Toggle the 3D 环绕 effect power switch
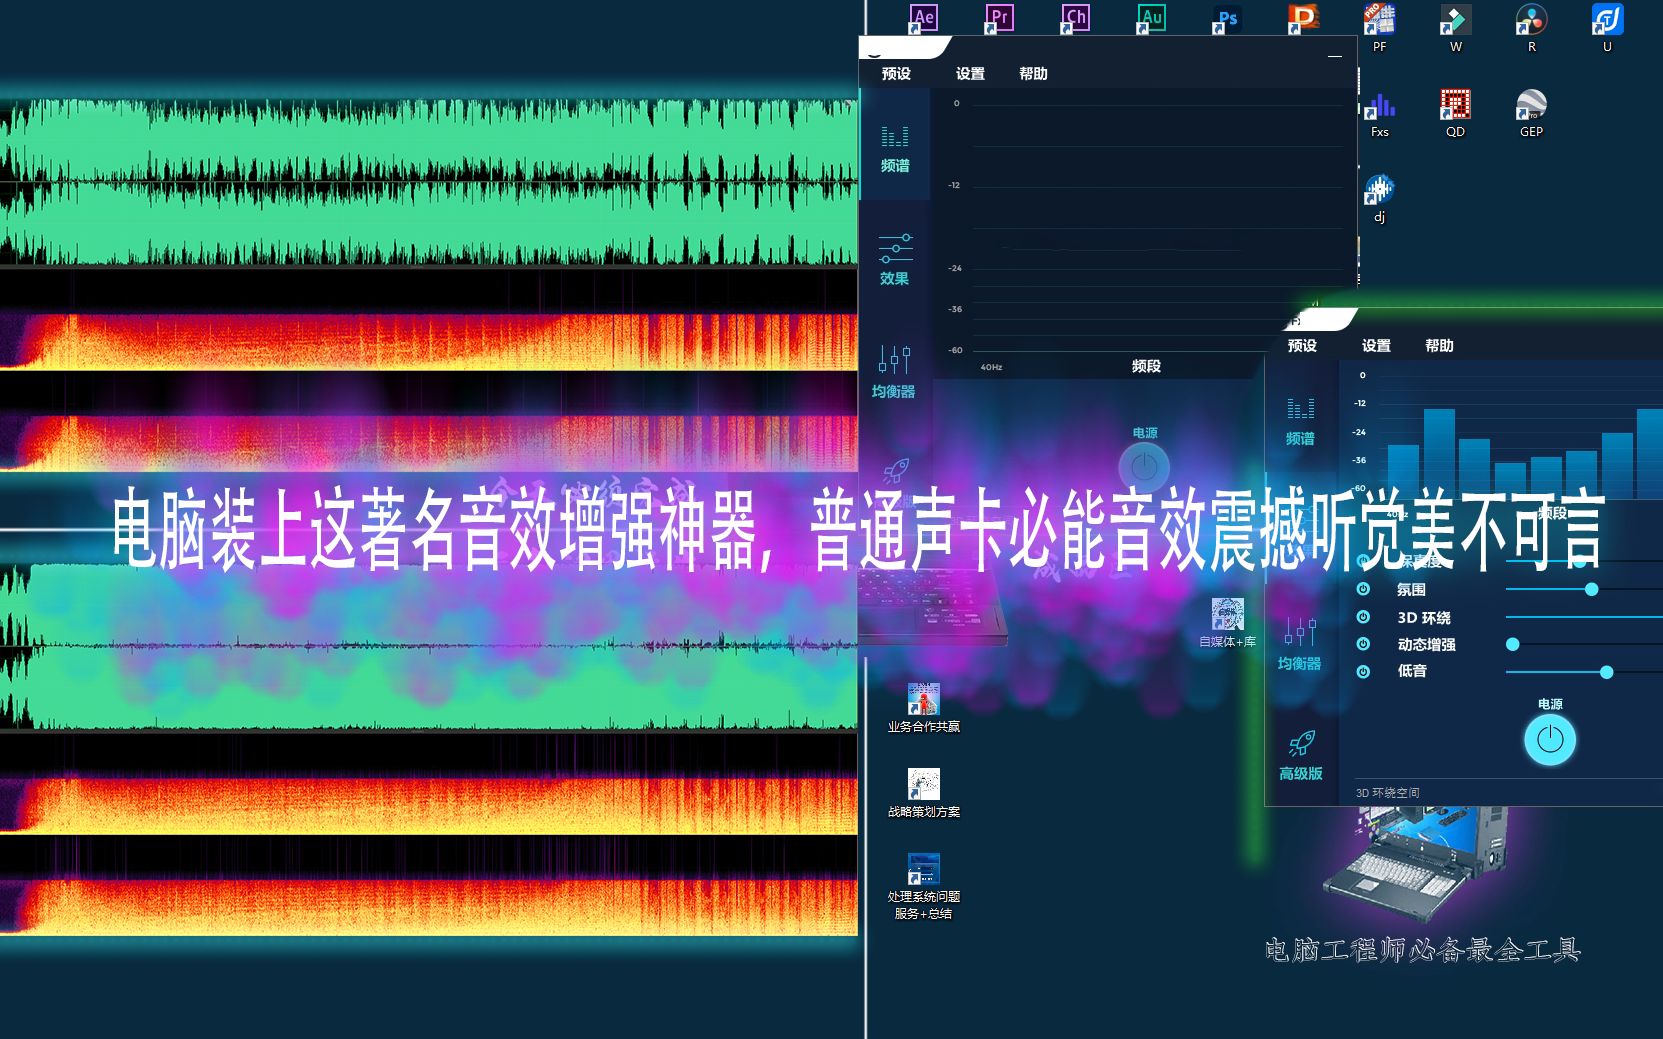This screenshot has height=1039, width=1663. click(1363, 617)
